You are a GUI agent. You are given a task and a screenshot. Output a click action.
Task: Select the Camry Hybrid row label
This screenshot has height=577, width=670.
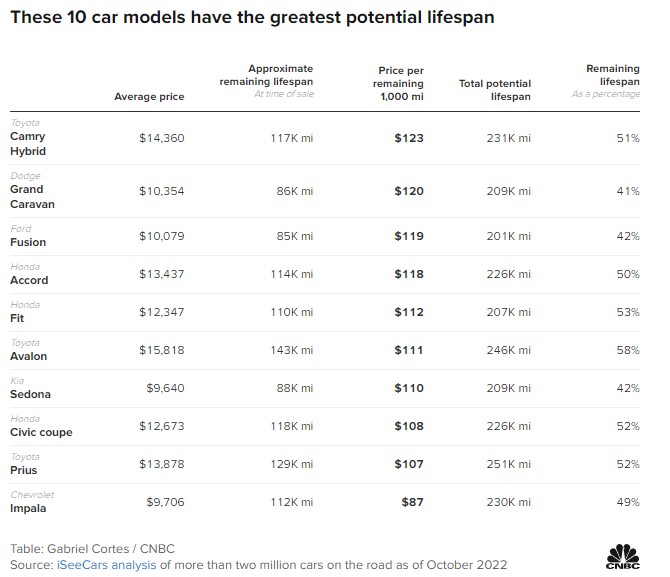tap(28, 143)
